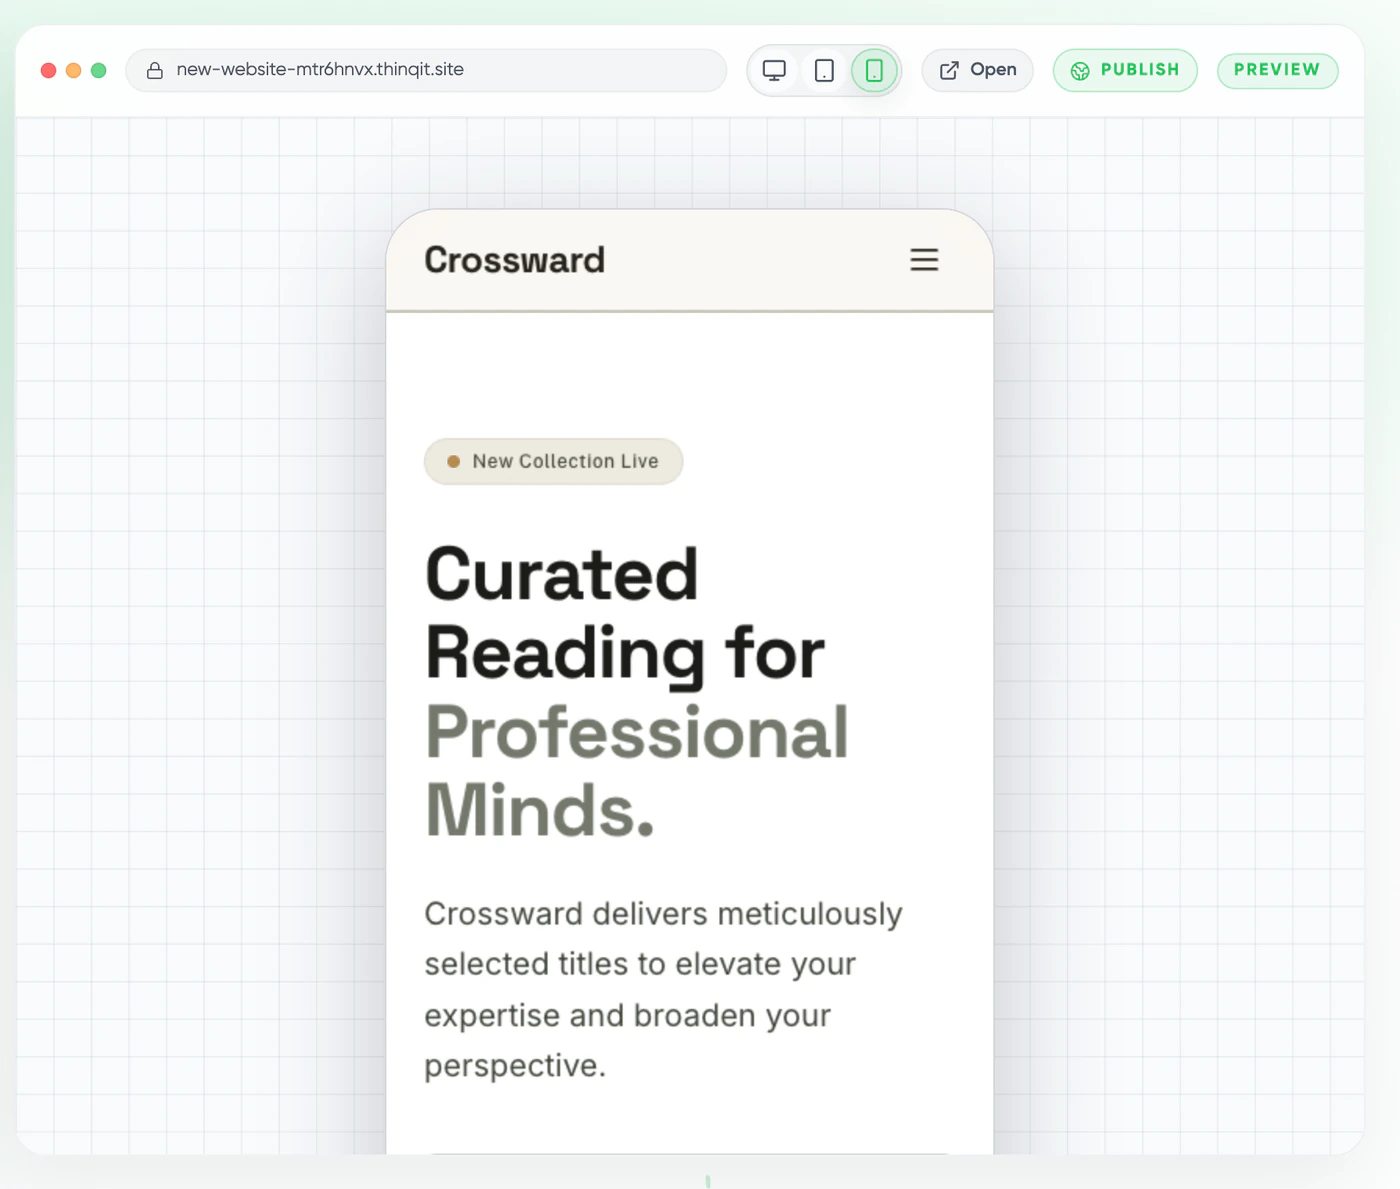Click the 'Professional Minds.' heading text

click(x=637, y=770)
